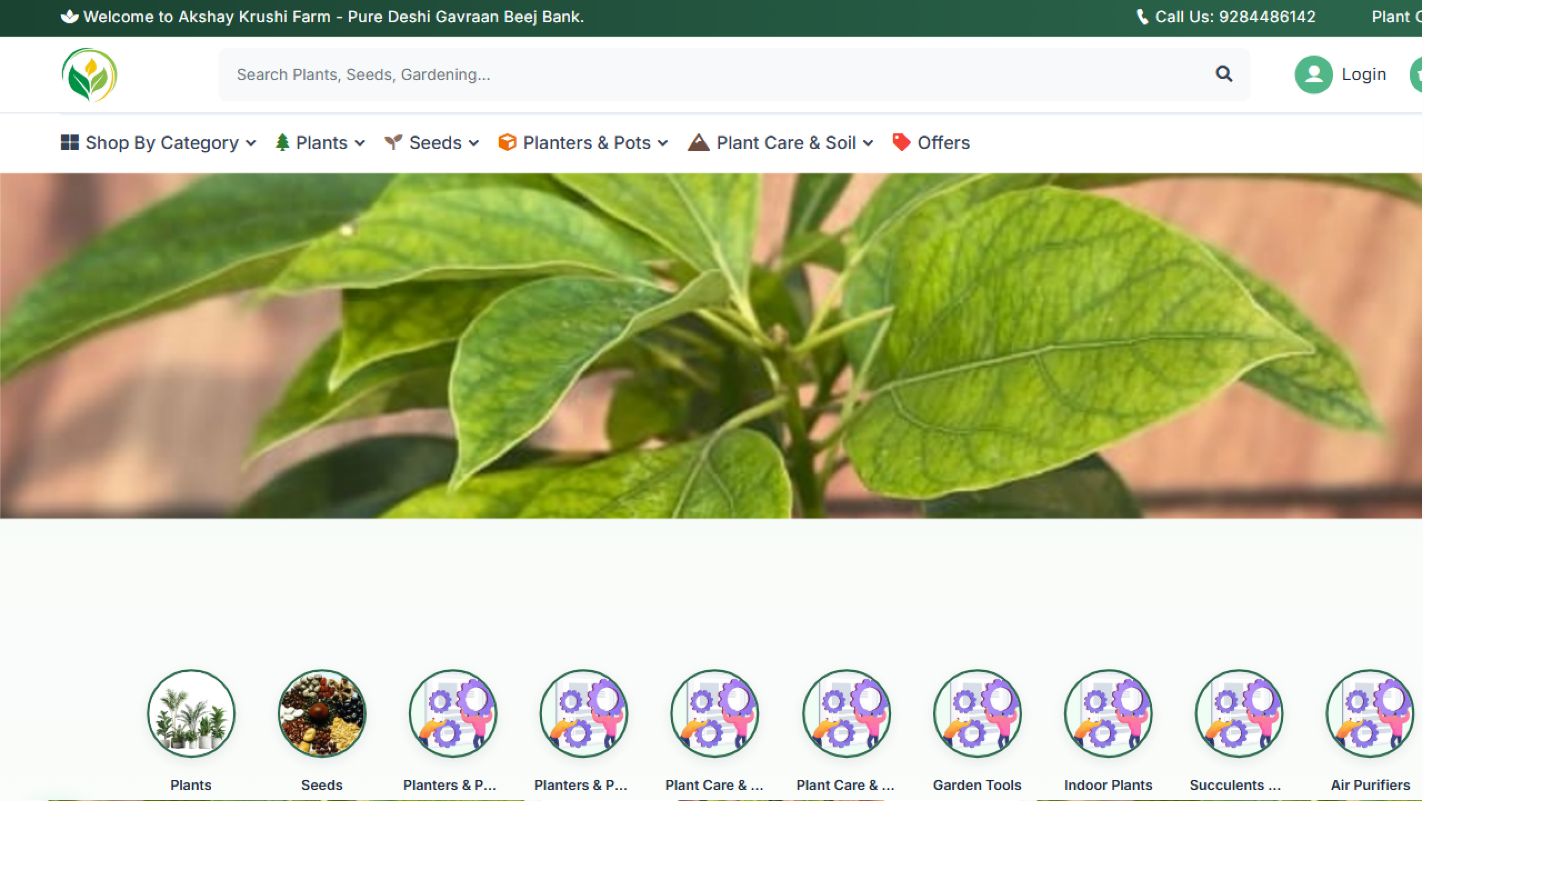Expand the Seeds navigation dropdown
This screenshot has height=889, width=1561.
click(432, 143)
